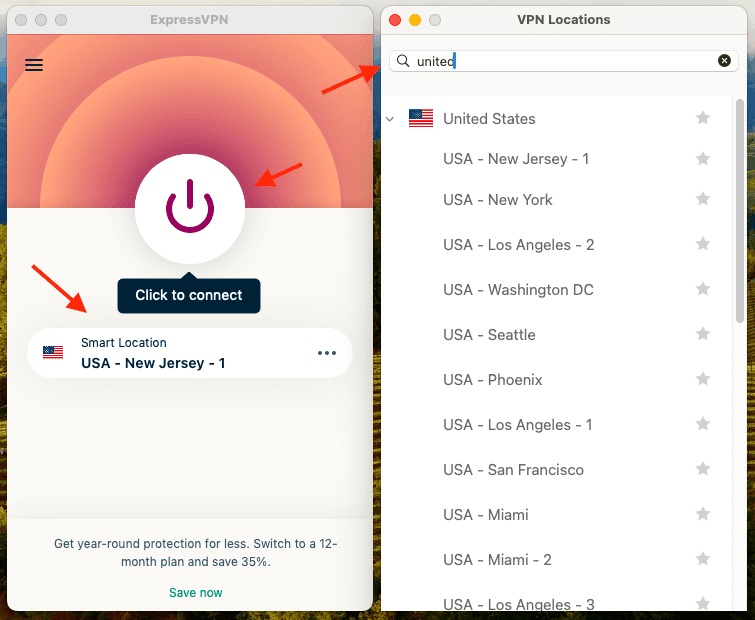Click the VPN Locations search field

tap(563, 61)
